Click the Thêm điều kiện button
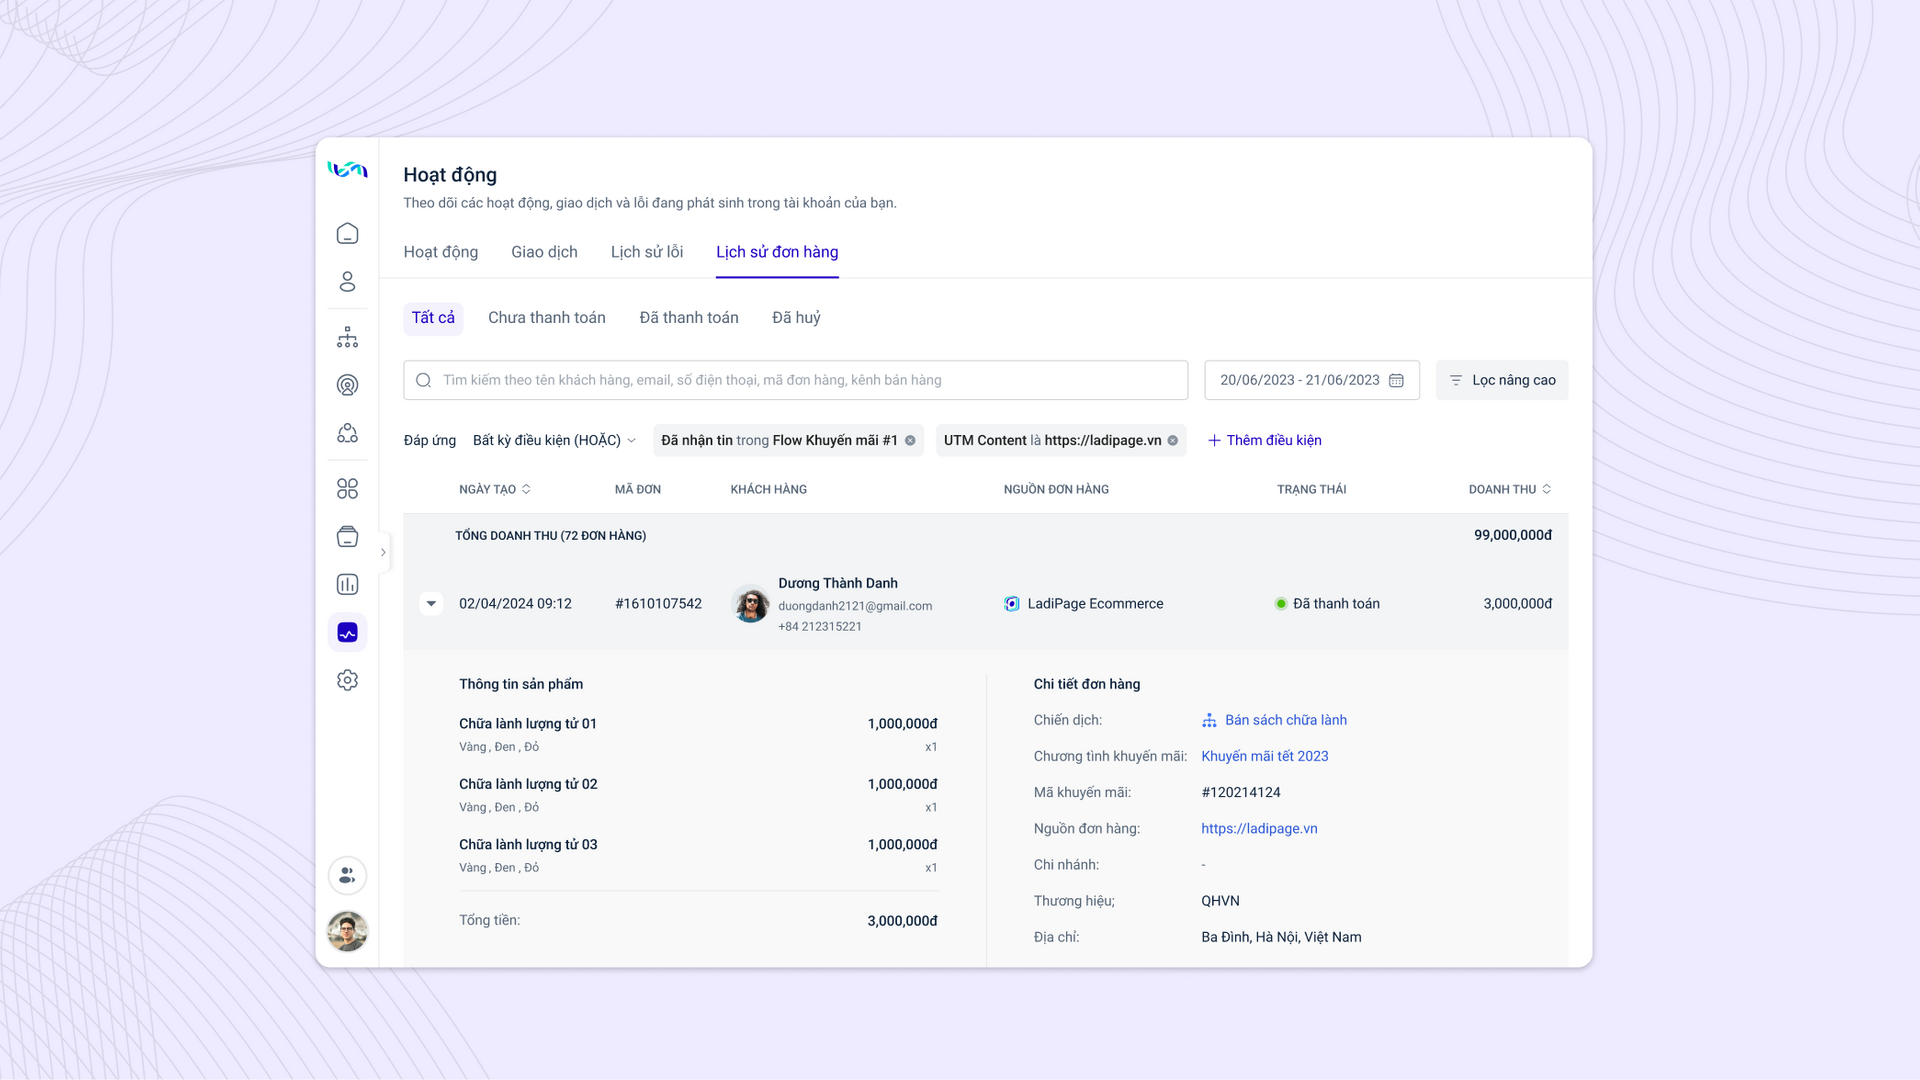The width and height of the screenshot is (1920, 1080). click(x=1264, y=440)
